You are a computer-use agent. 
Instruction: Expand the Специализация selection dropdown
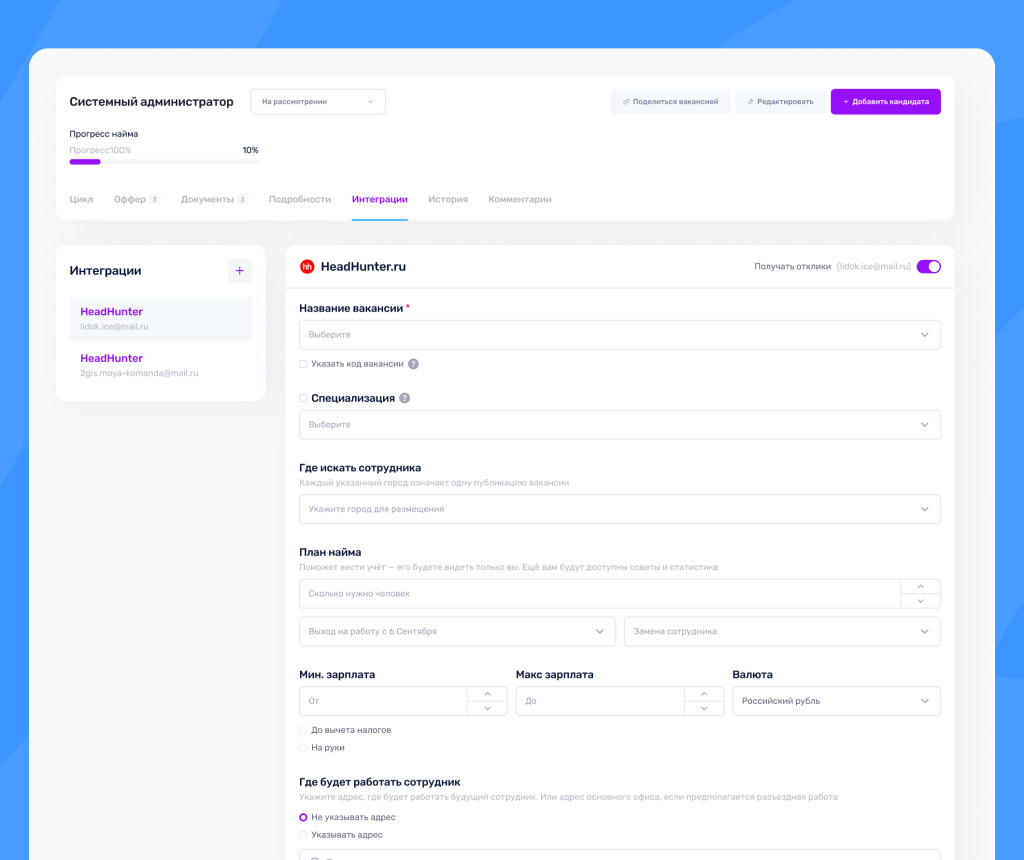(x=620, y=425)
